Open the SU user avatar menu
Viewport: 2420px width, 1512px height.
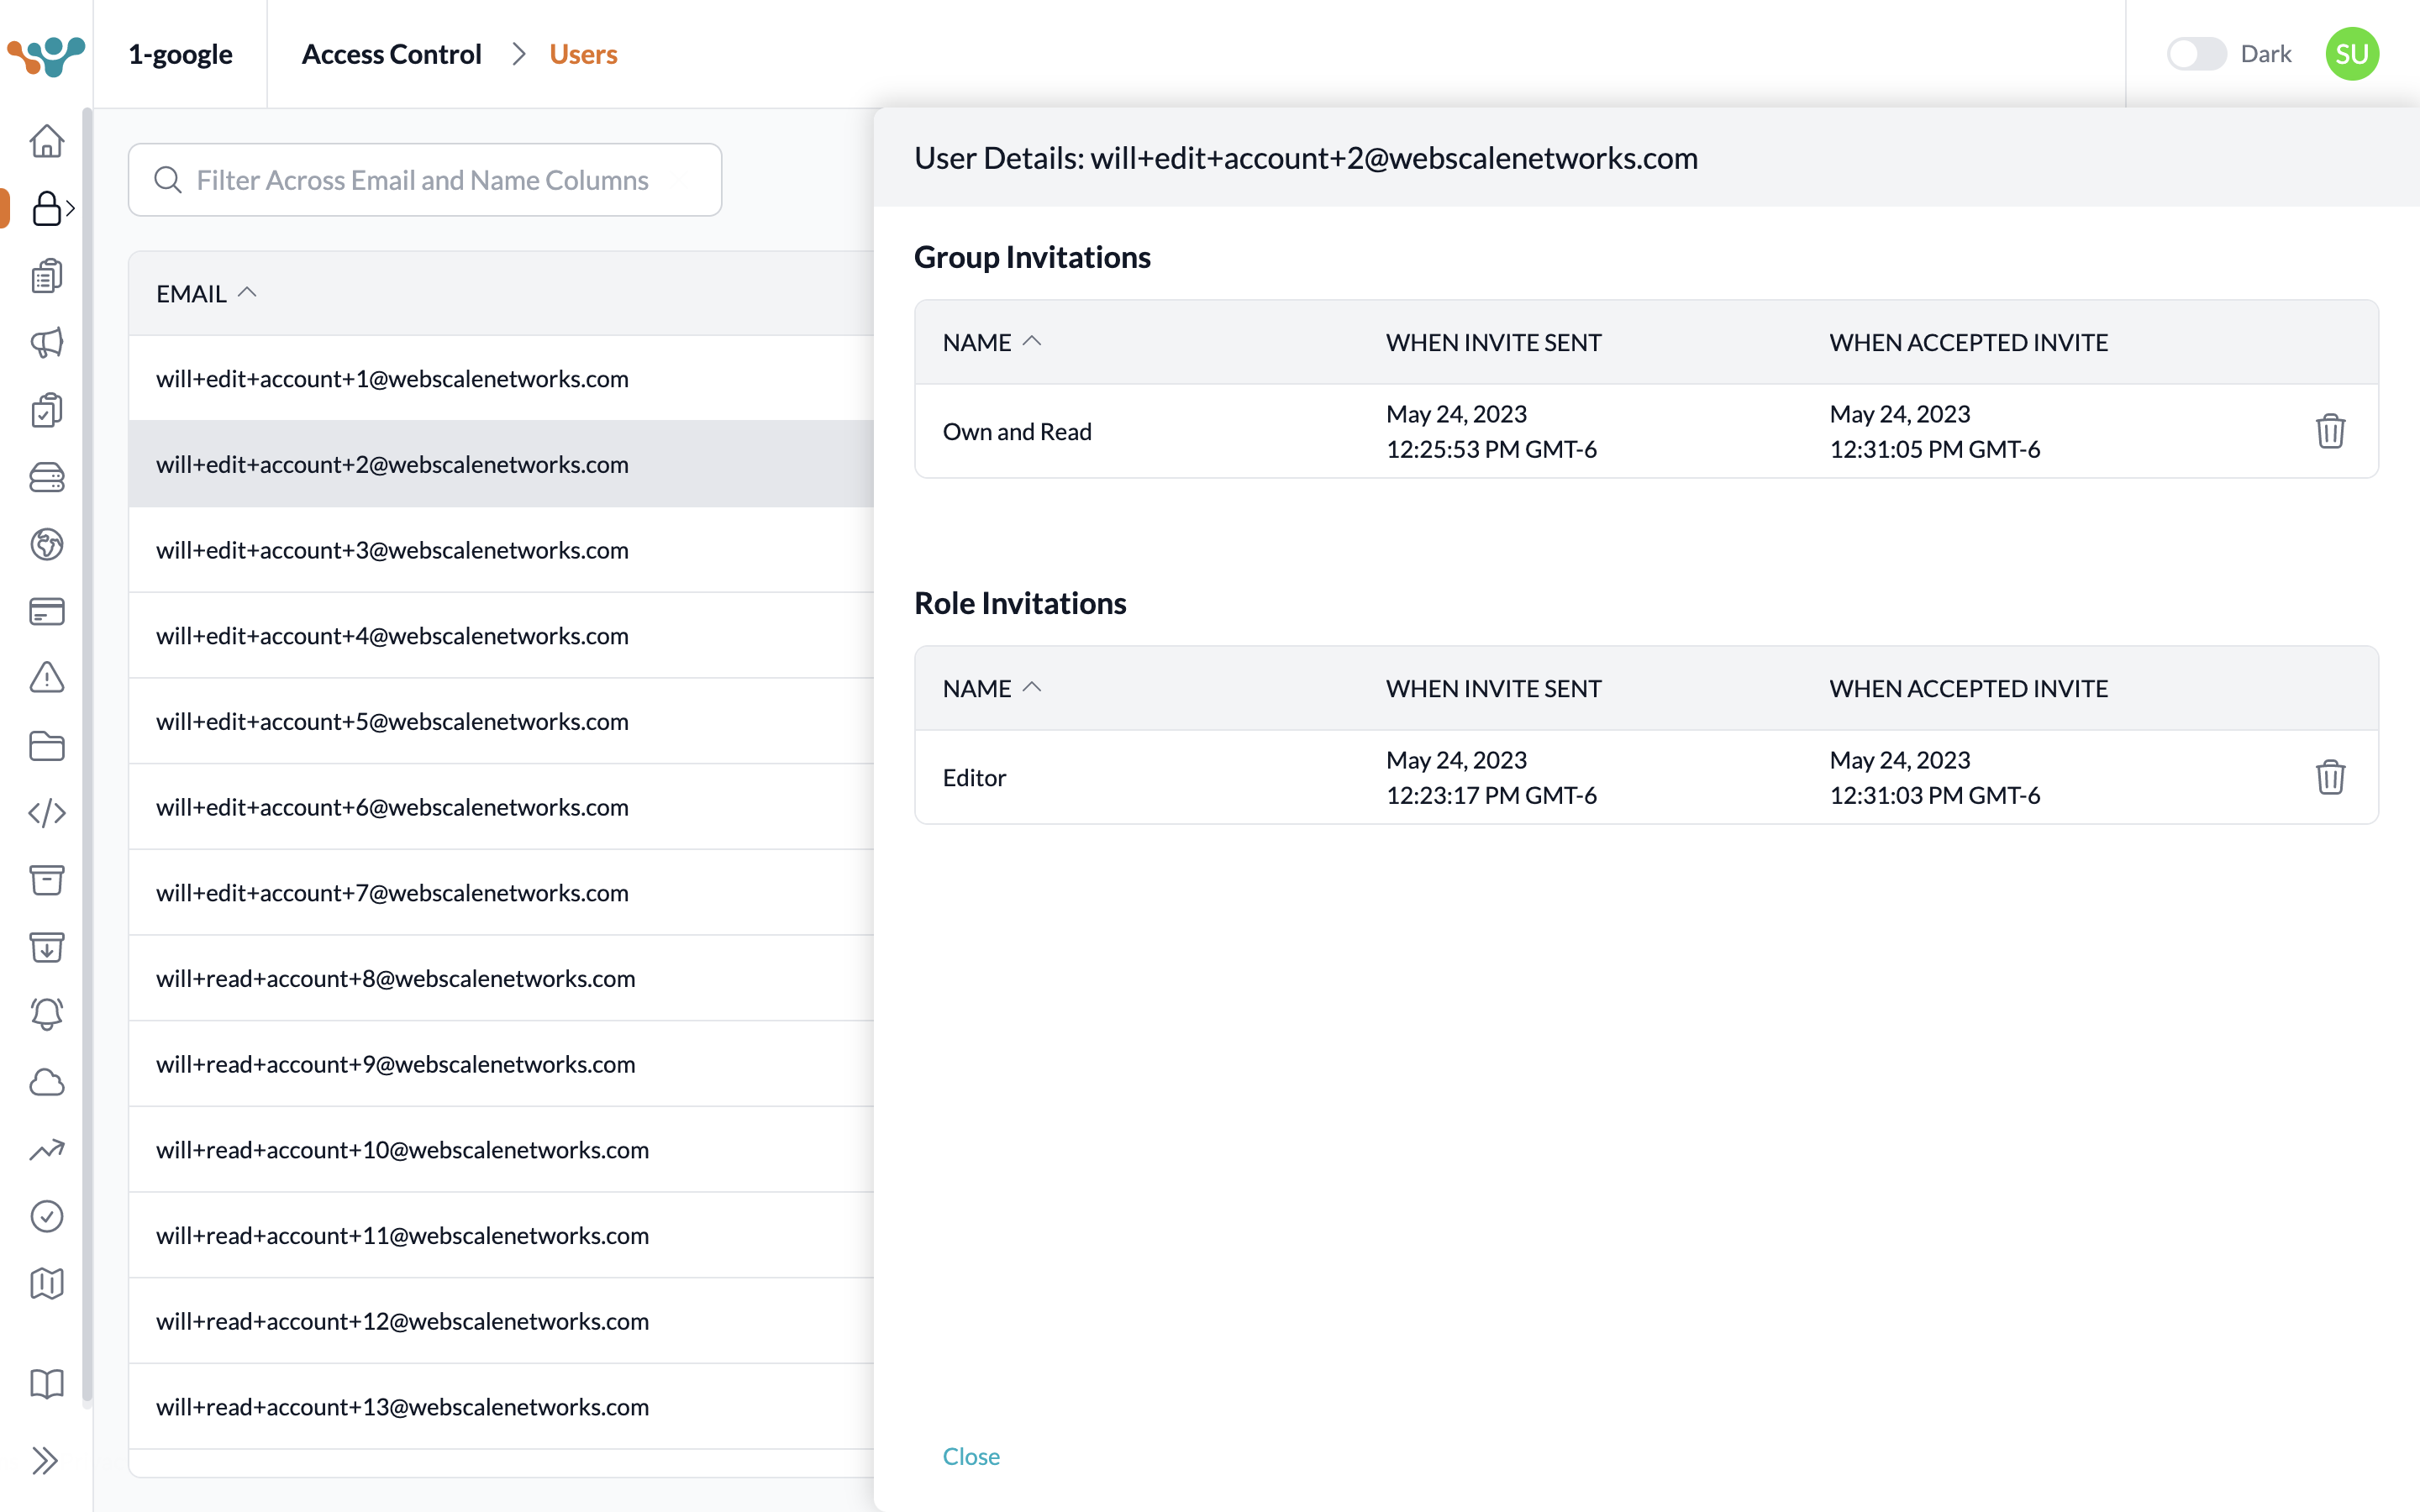click(2351, 54)
